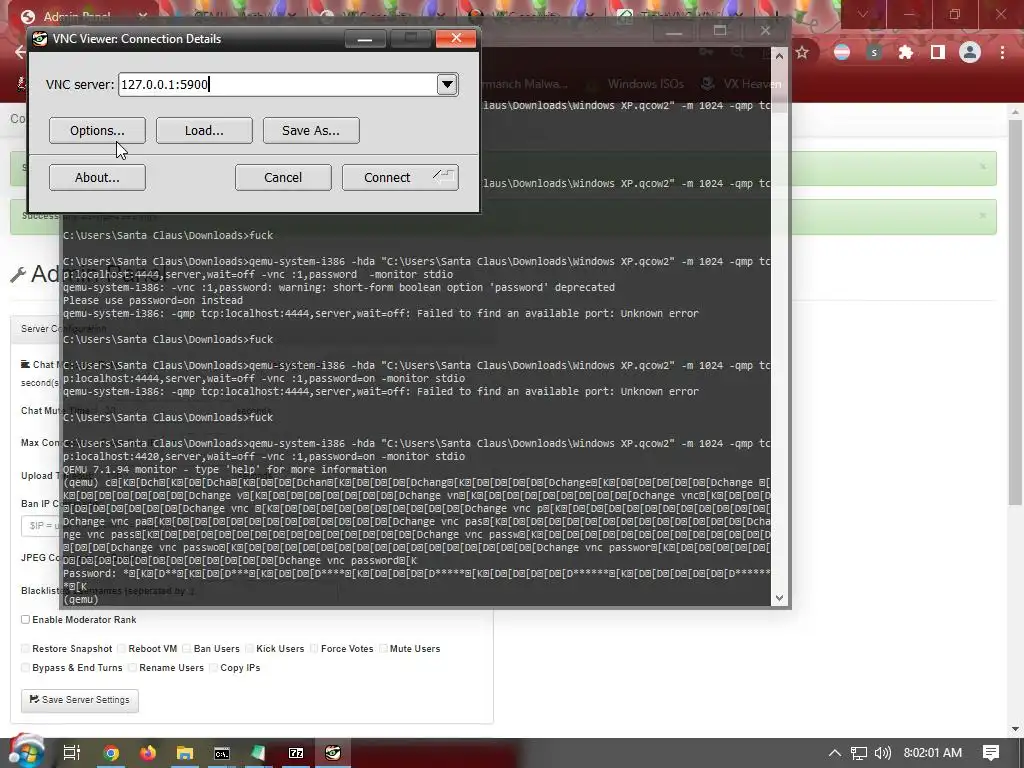
Task: Click the console window scroll-up arrow
Action: click(x=779, y=57)
